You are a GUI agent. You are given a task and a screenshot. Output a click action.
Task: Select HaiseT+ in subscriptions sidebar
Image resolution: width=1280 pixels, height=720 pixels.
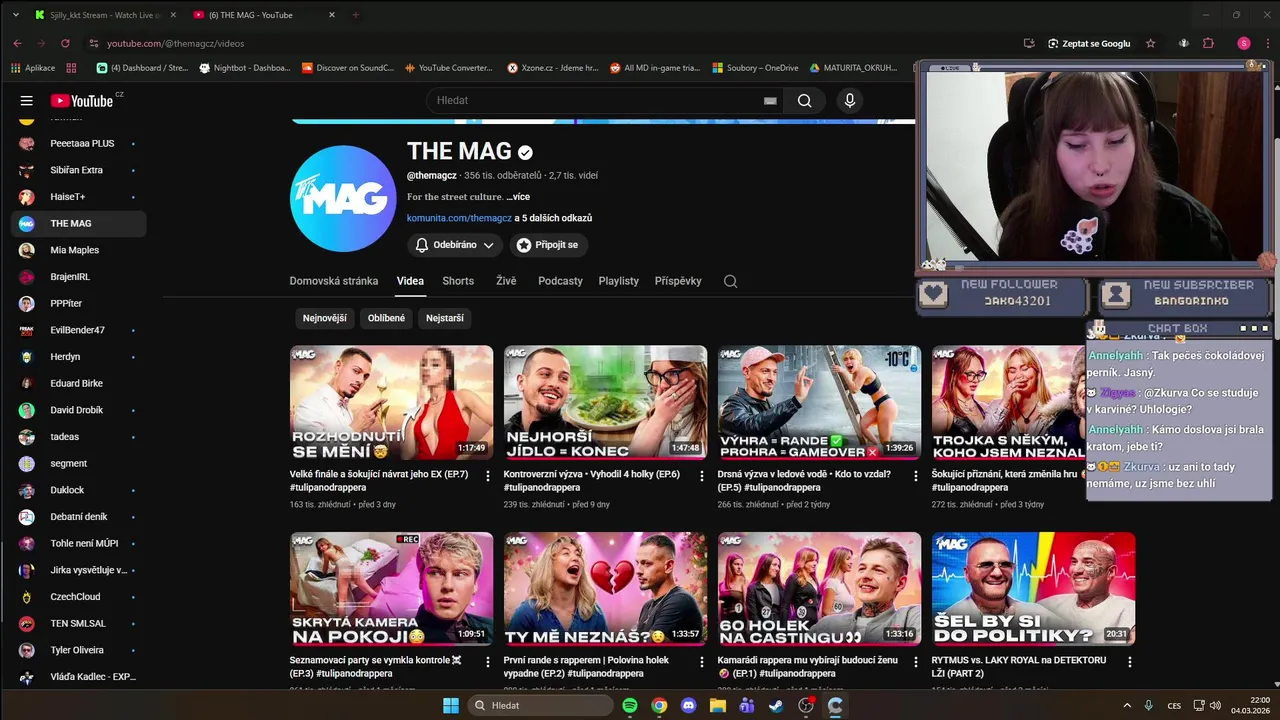78,197
